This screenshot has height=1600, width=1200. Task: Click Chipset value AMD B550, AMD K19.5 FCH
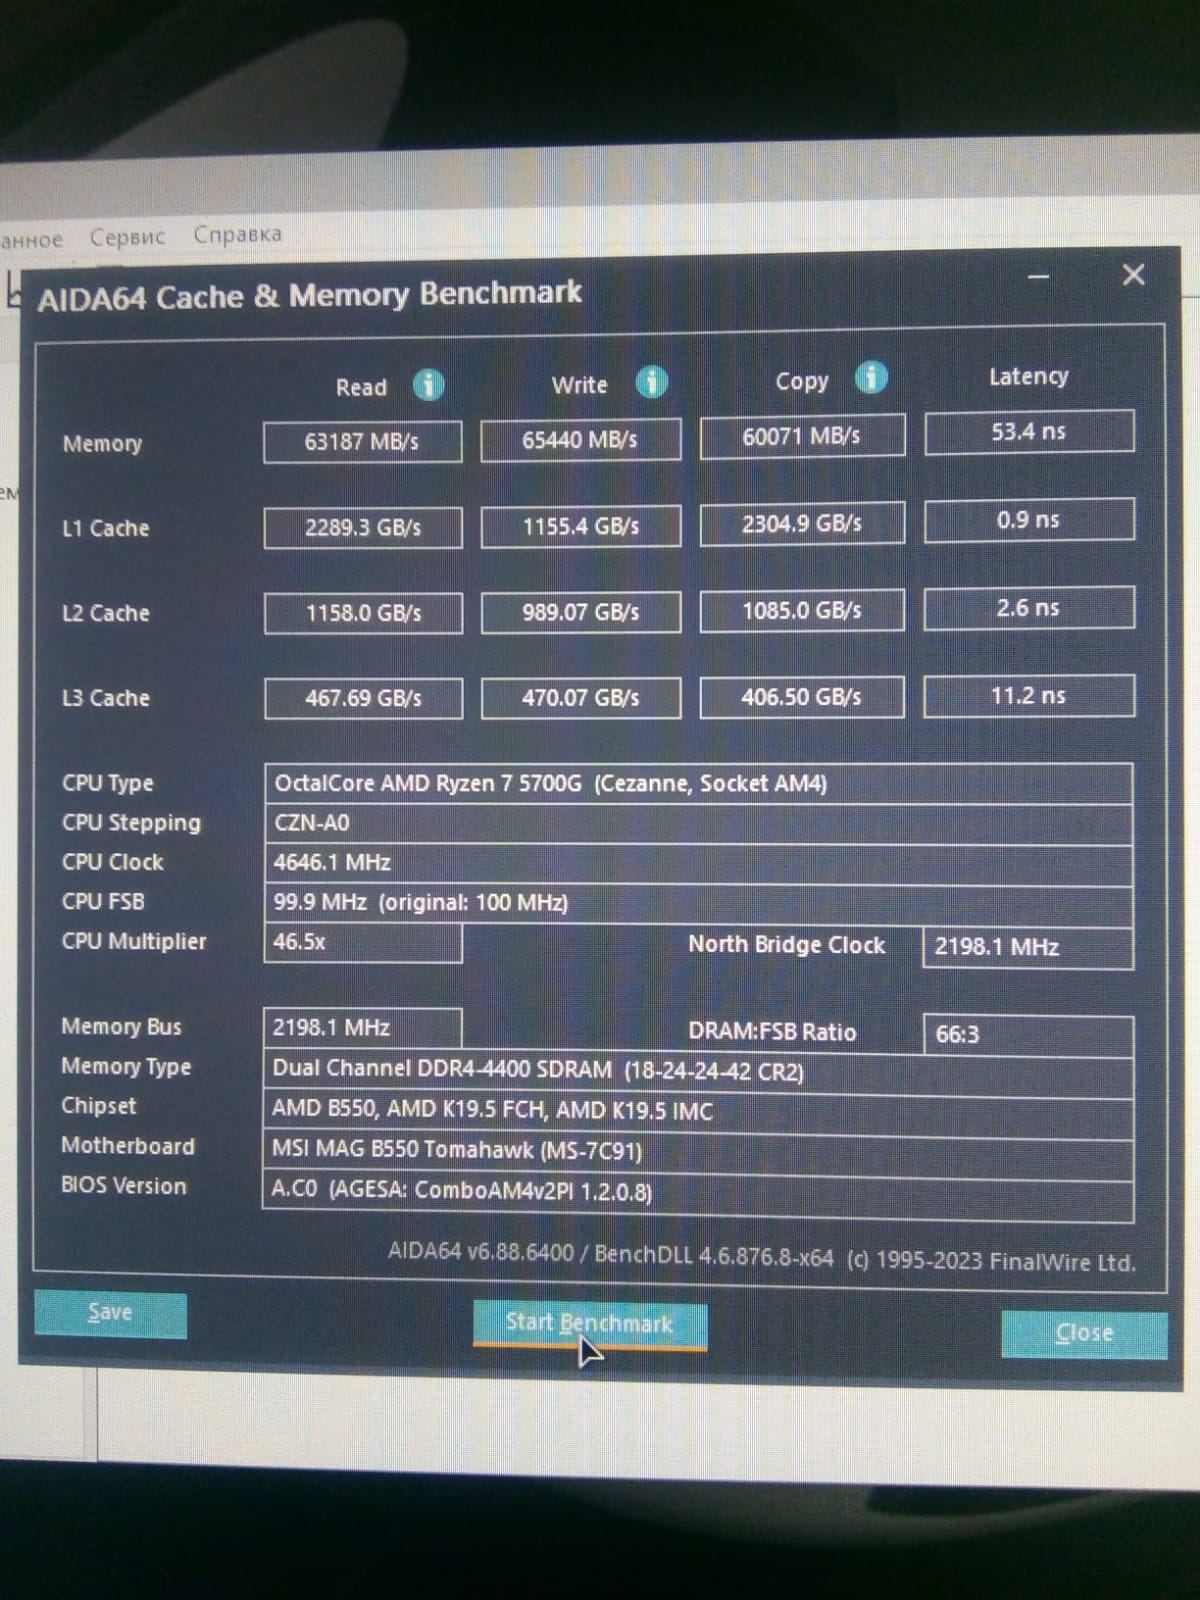pos(697,1112)
